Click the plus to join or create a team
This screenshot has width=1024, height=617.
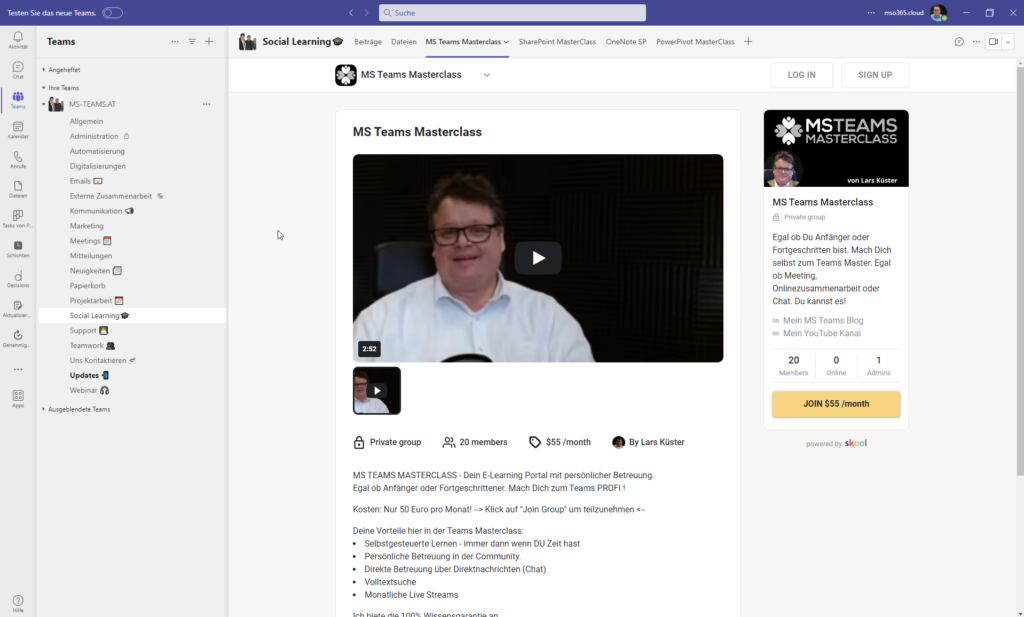pyautogui.click(x=209, y=41)
